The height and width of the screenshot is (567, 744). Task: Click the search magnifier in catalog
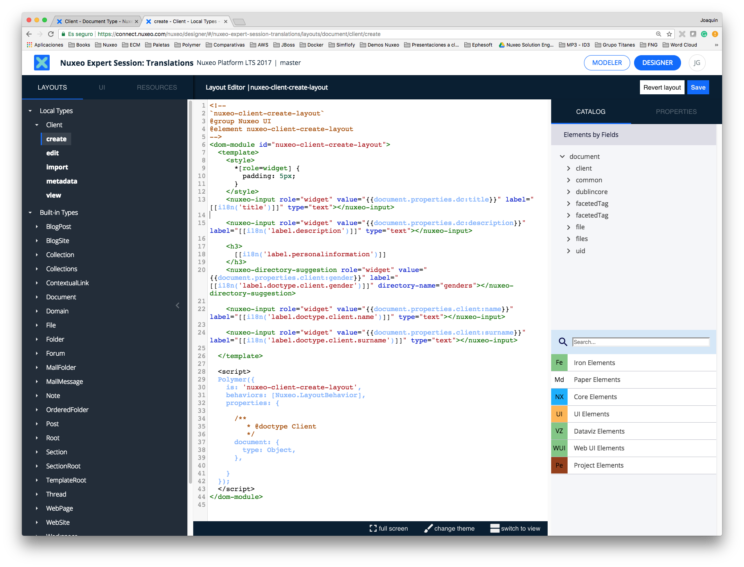[x=562, y=342]
